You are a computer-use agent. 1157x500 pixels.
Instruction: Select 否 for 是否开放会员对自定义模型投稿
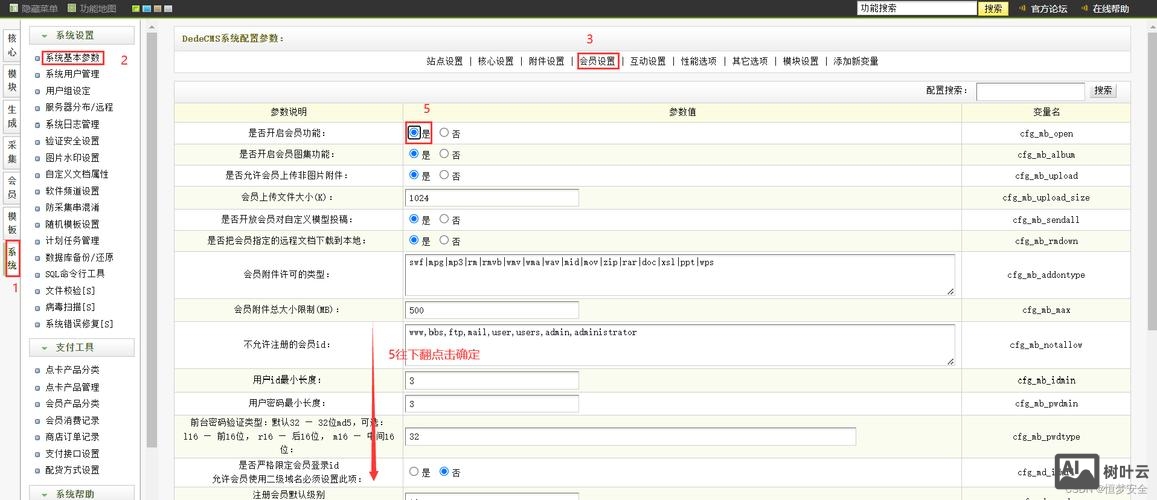pyautogui.click(x=443, y=219)
